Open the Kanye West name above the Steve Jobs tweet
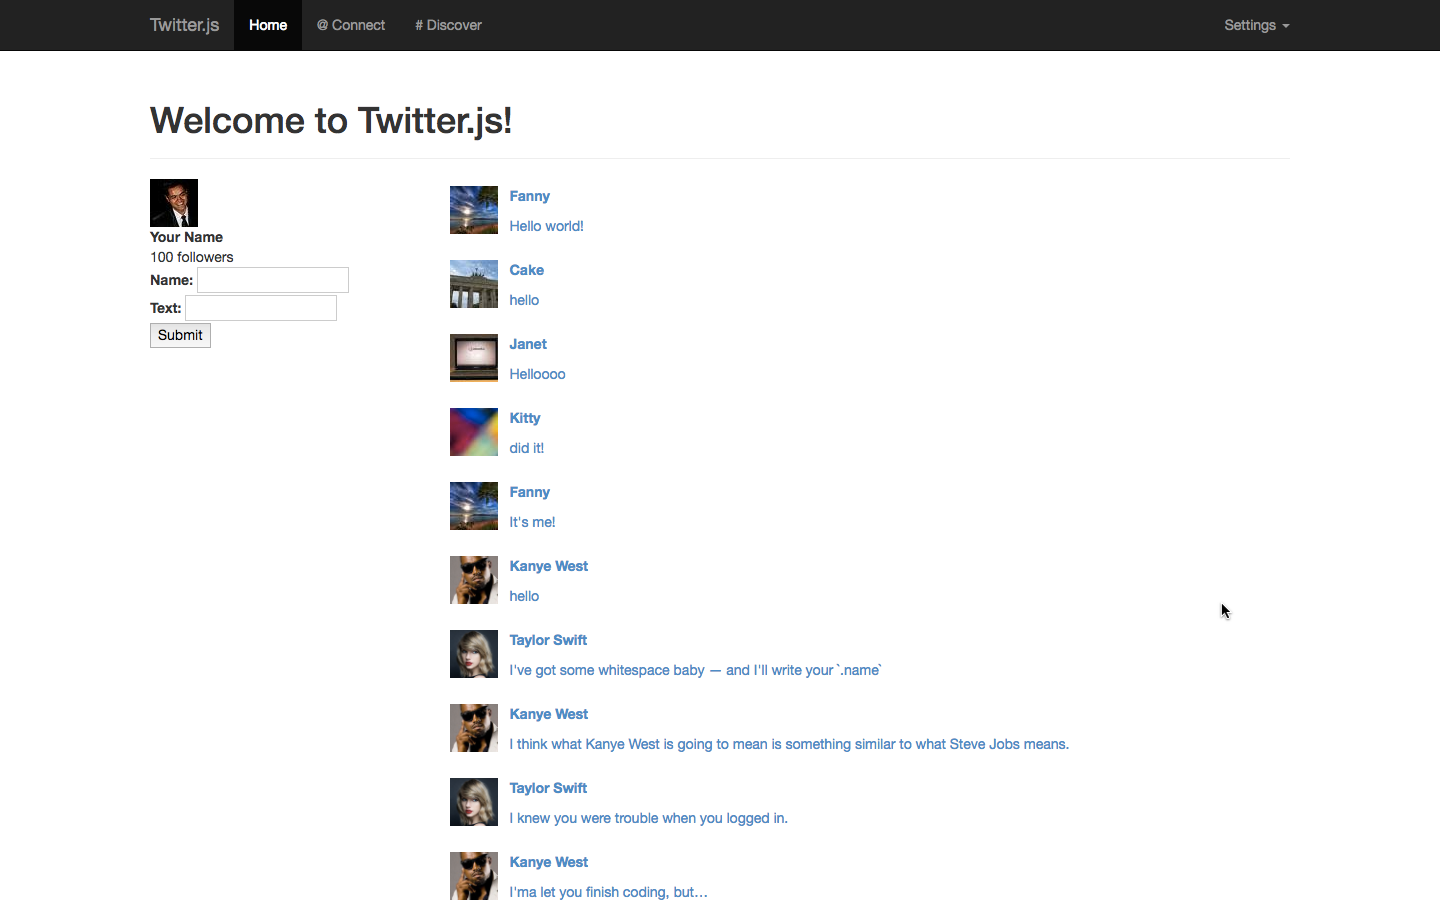The height and width of the screenshot is (900, 1440). 549,714
